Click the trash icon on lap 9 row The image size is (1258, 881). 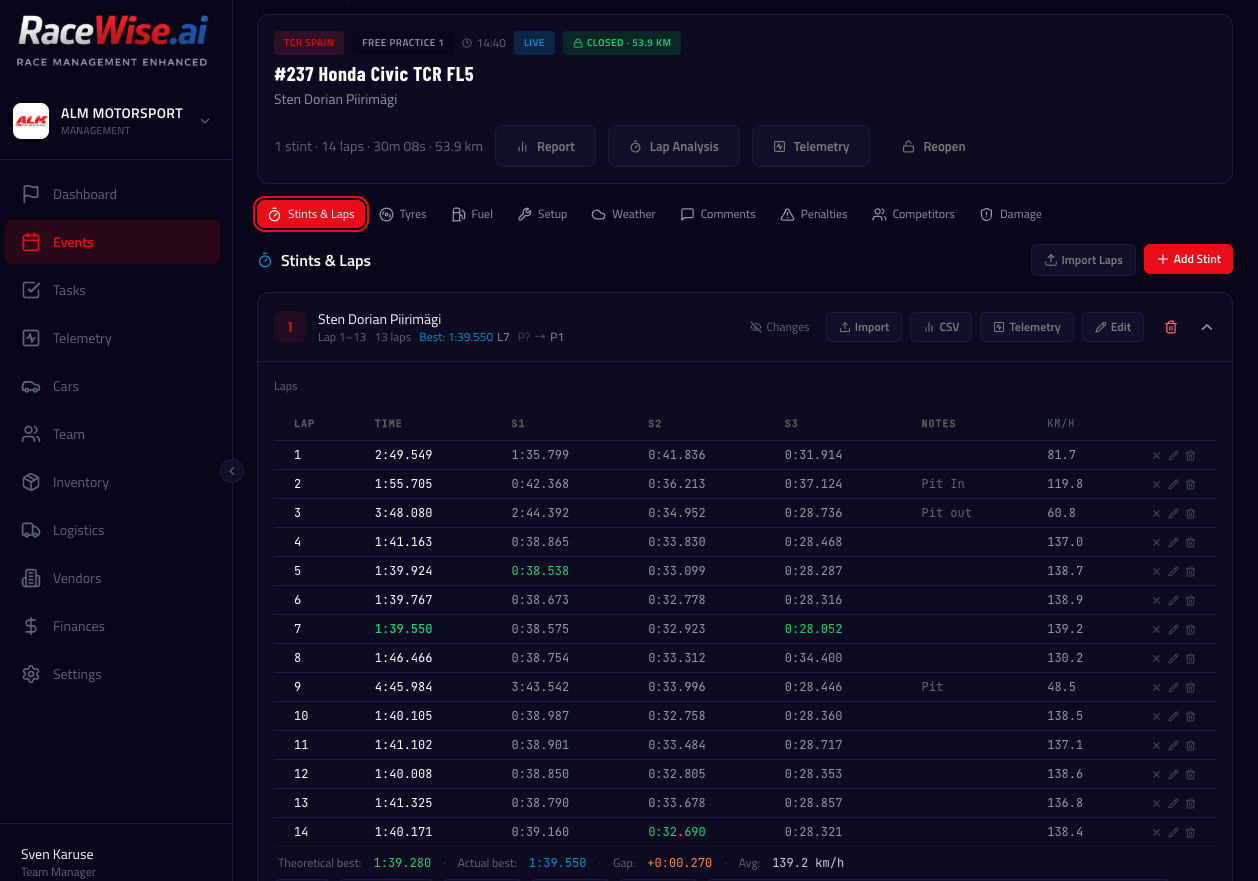pyautogui.click(x=1190, y=688)
